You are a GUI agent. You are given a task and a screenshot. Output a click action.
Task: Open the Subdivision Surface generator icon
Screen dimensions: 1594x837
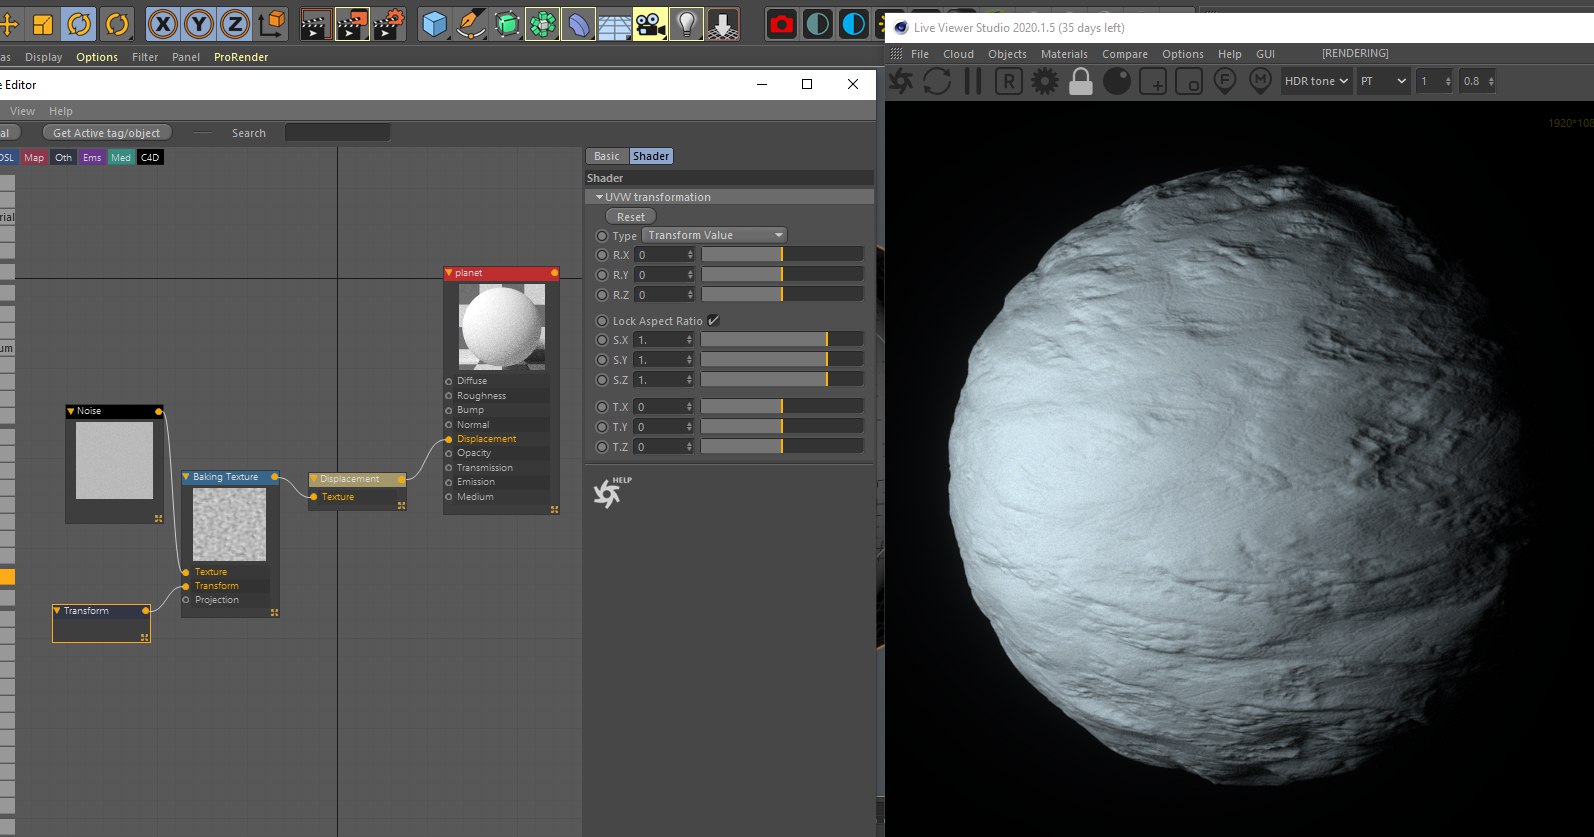(x=507, y=23)
